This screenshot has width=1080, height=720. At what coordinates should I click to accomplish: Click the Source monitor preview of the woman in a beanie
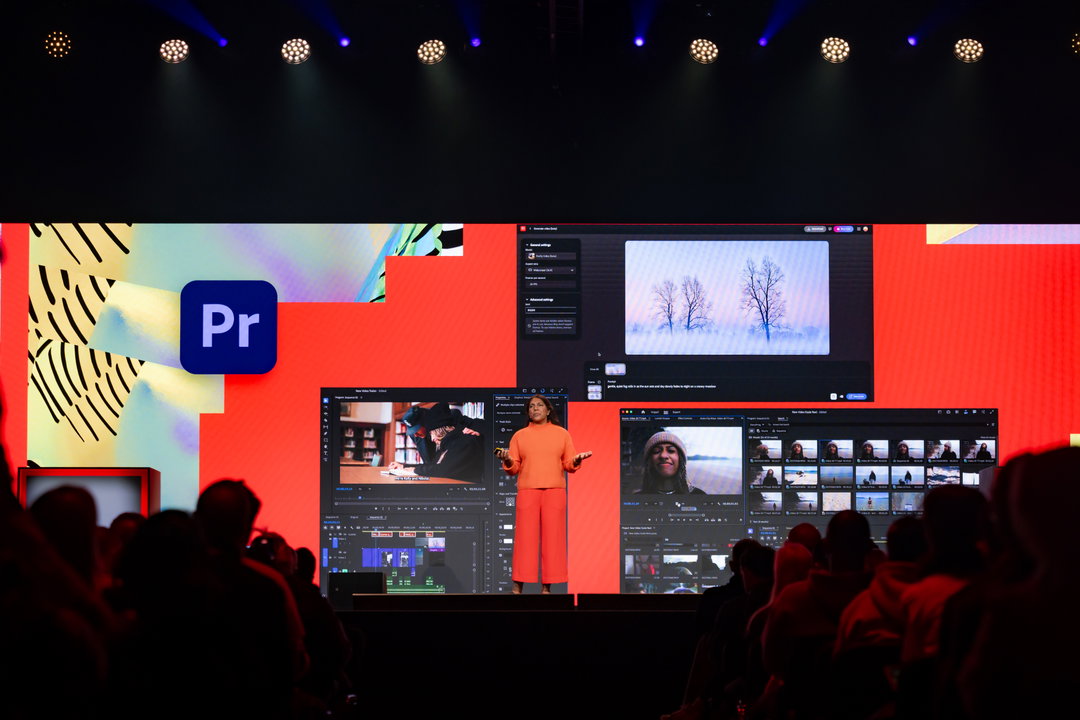682,460
